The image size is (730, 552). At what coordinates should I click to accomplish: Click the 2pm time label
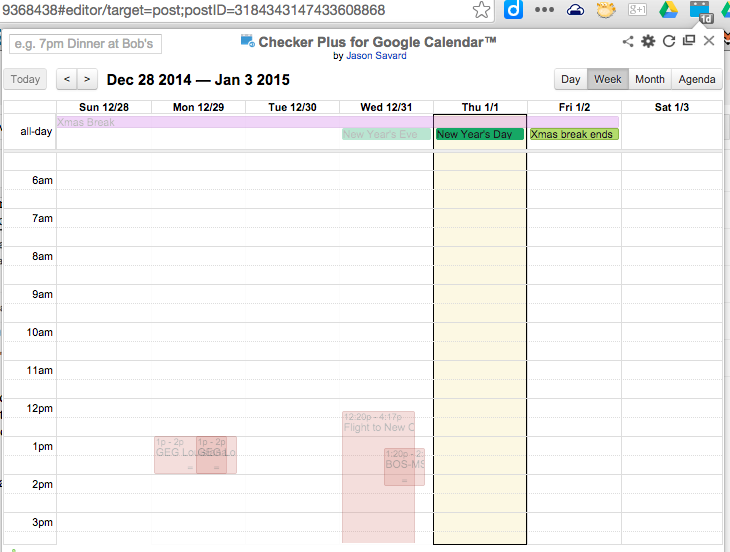(42, 484)
